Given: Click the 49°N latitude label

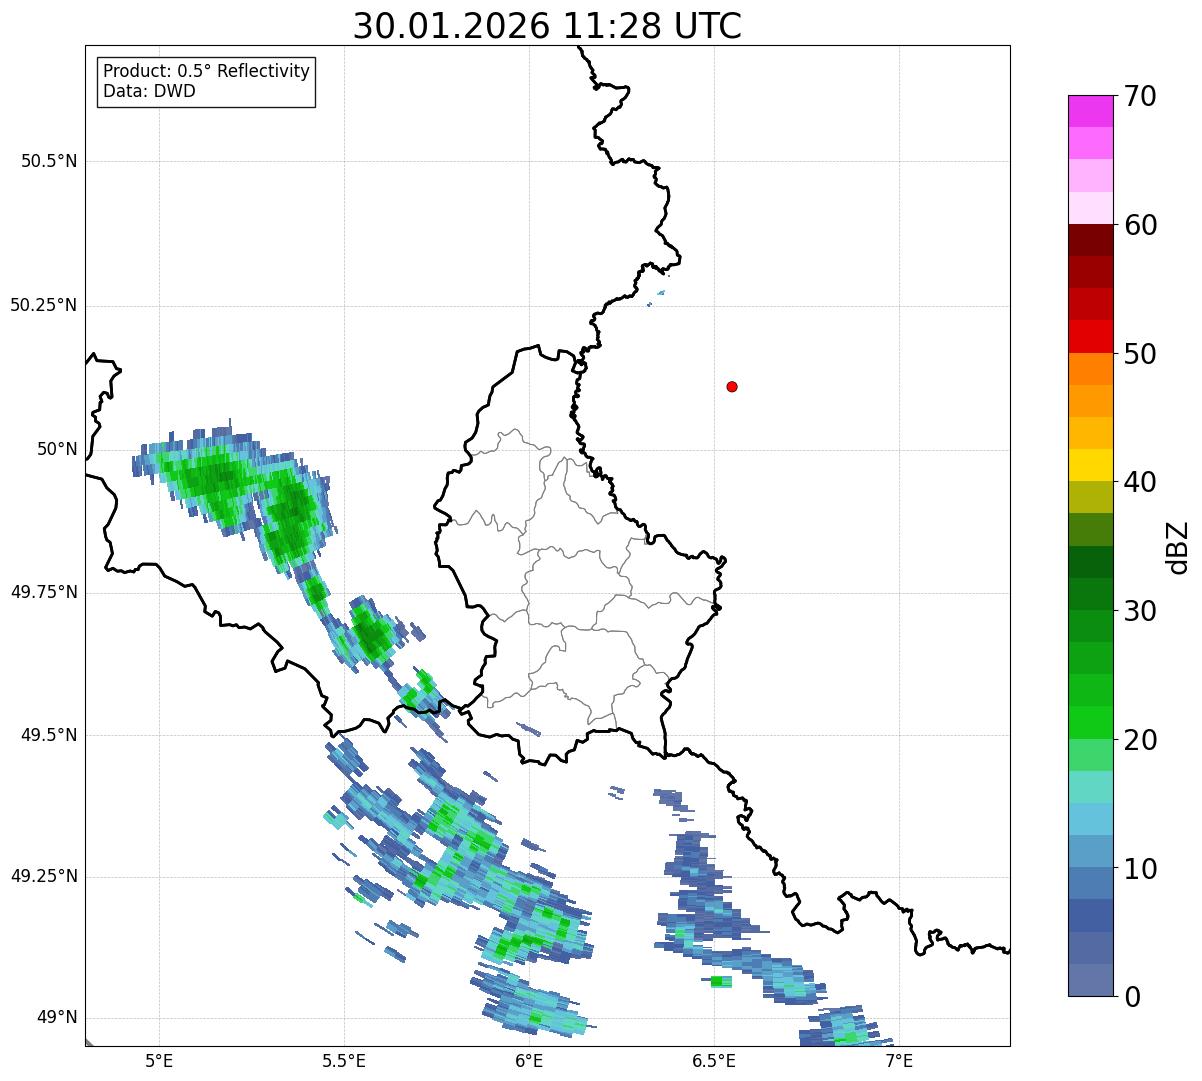Looking at the screenshot, I should pos(56,1018).
